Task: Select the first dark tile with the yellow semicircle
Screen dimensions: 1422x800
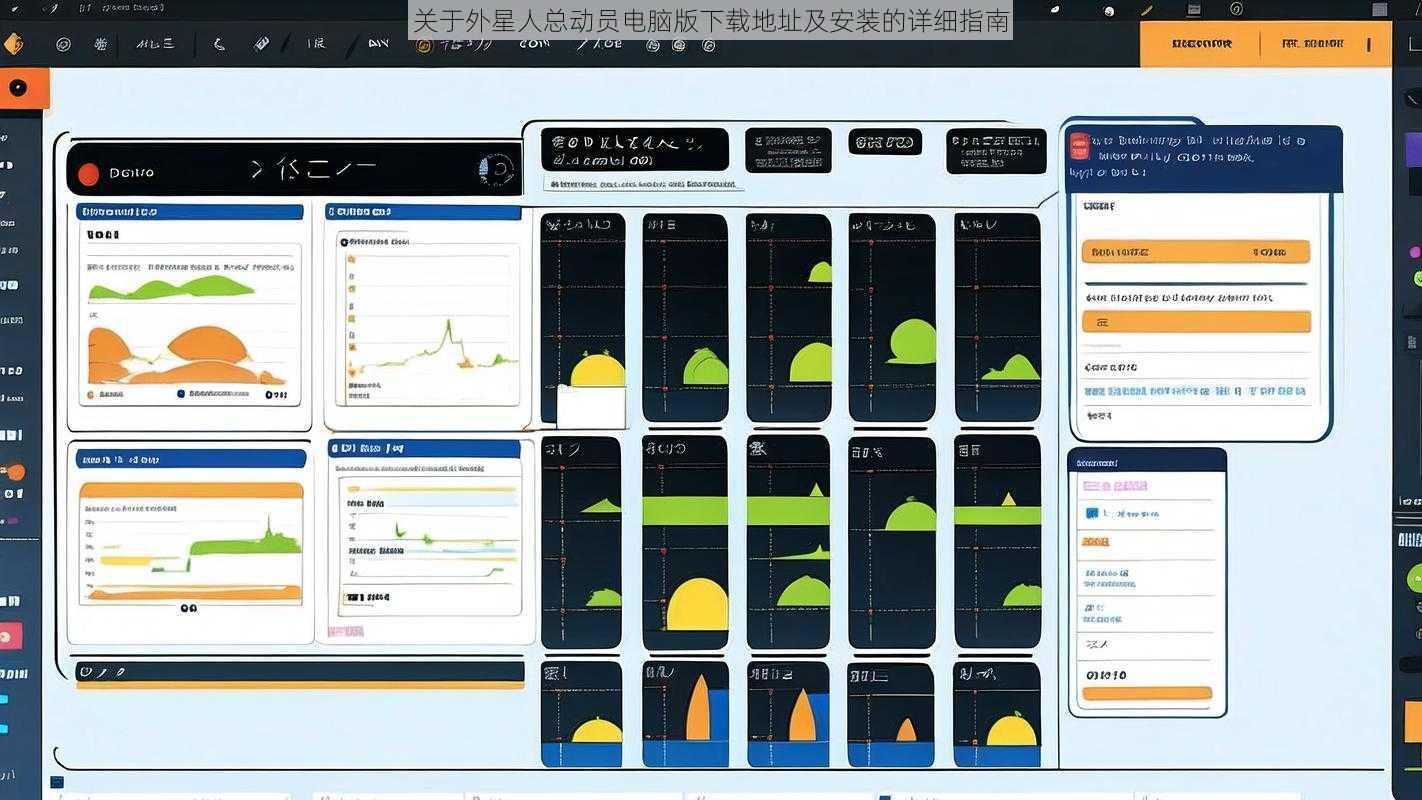Action: (x=583, y=317)
